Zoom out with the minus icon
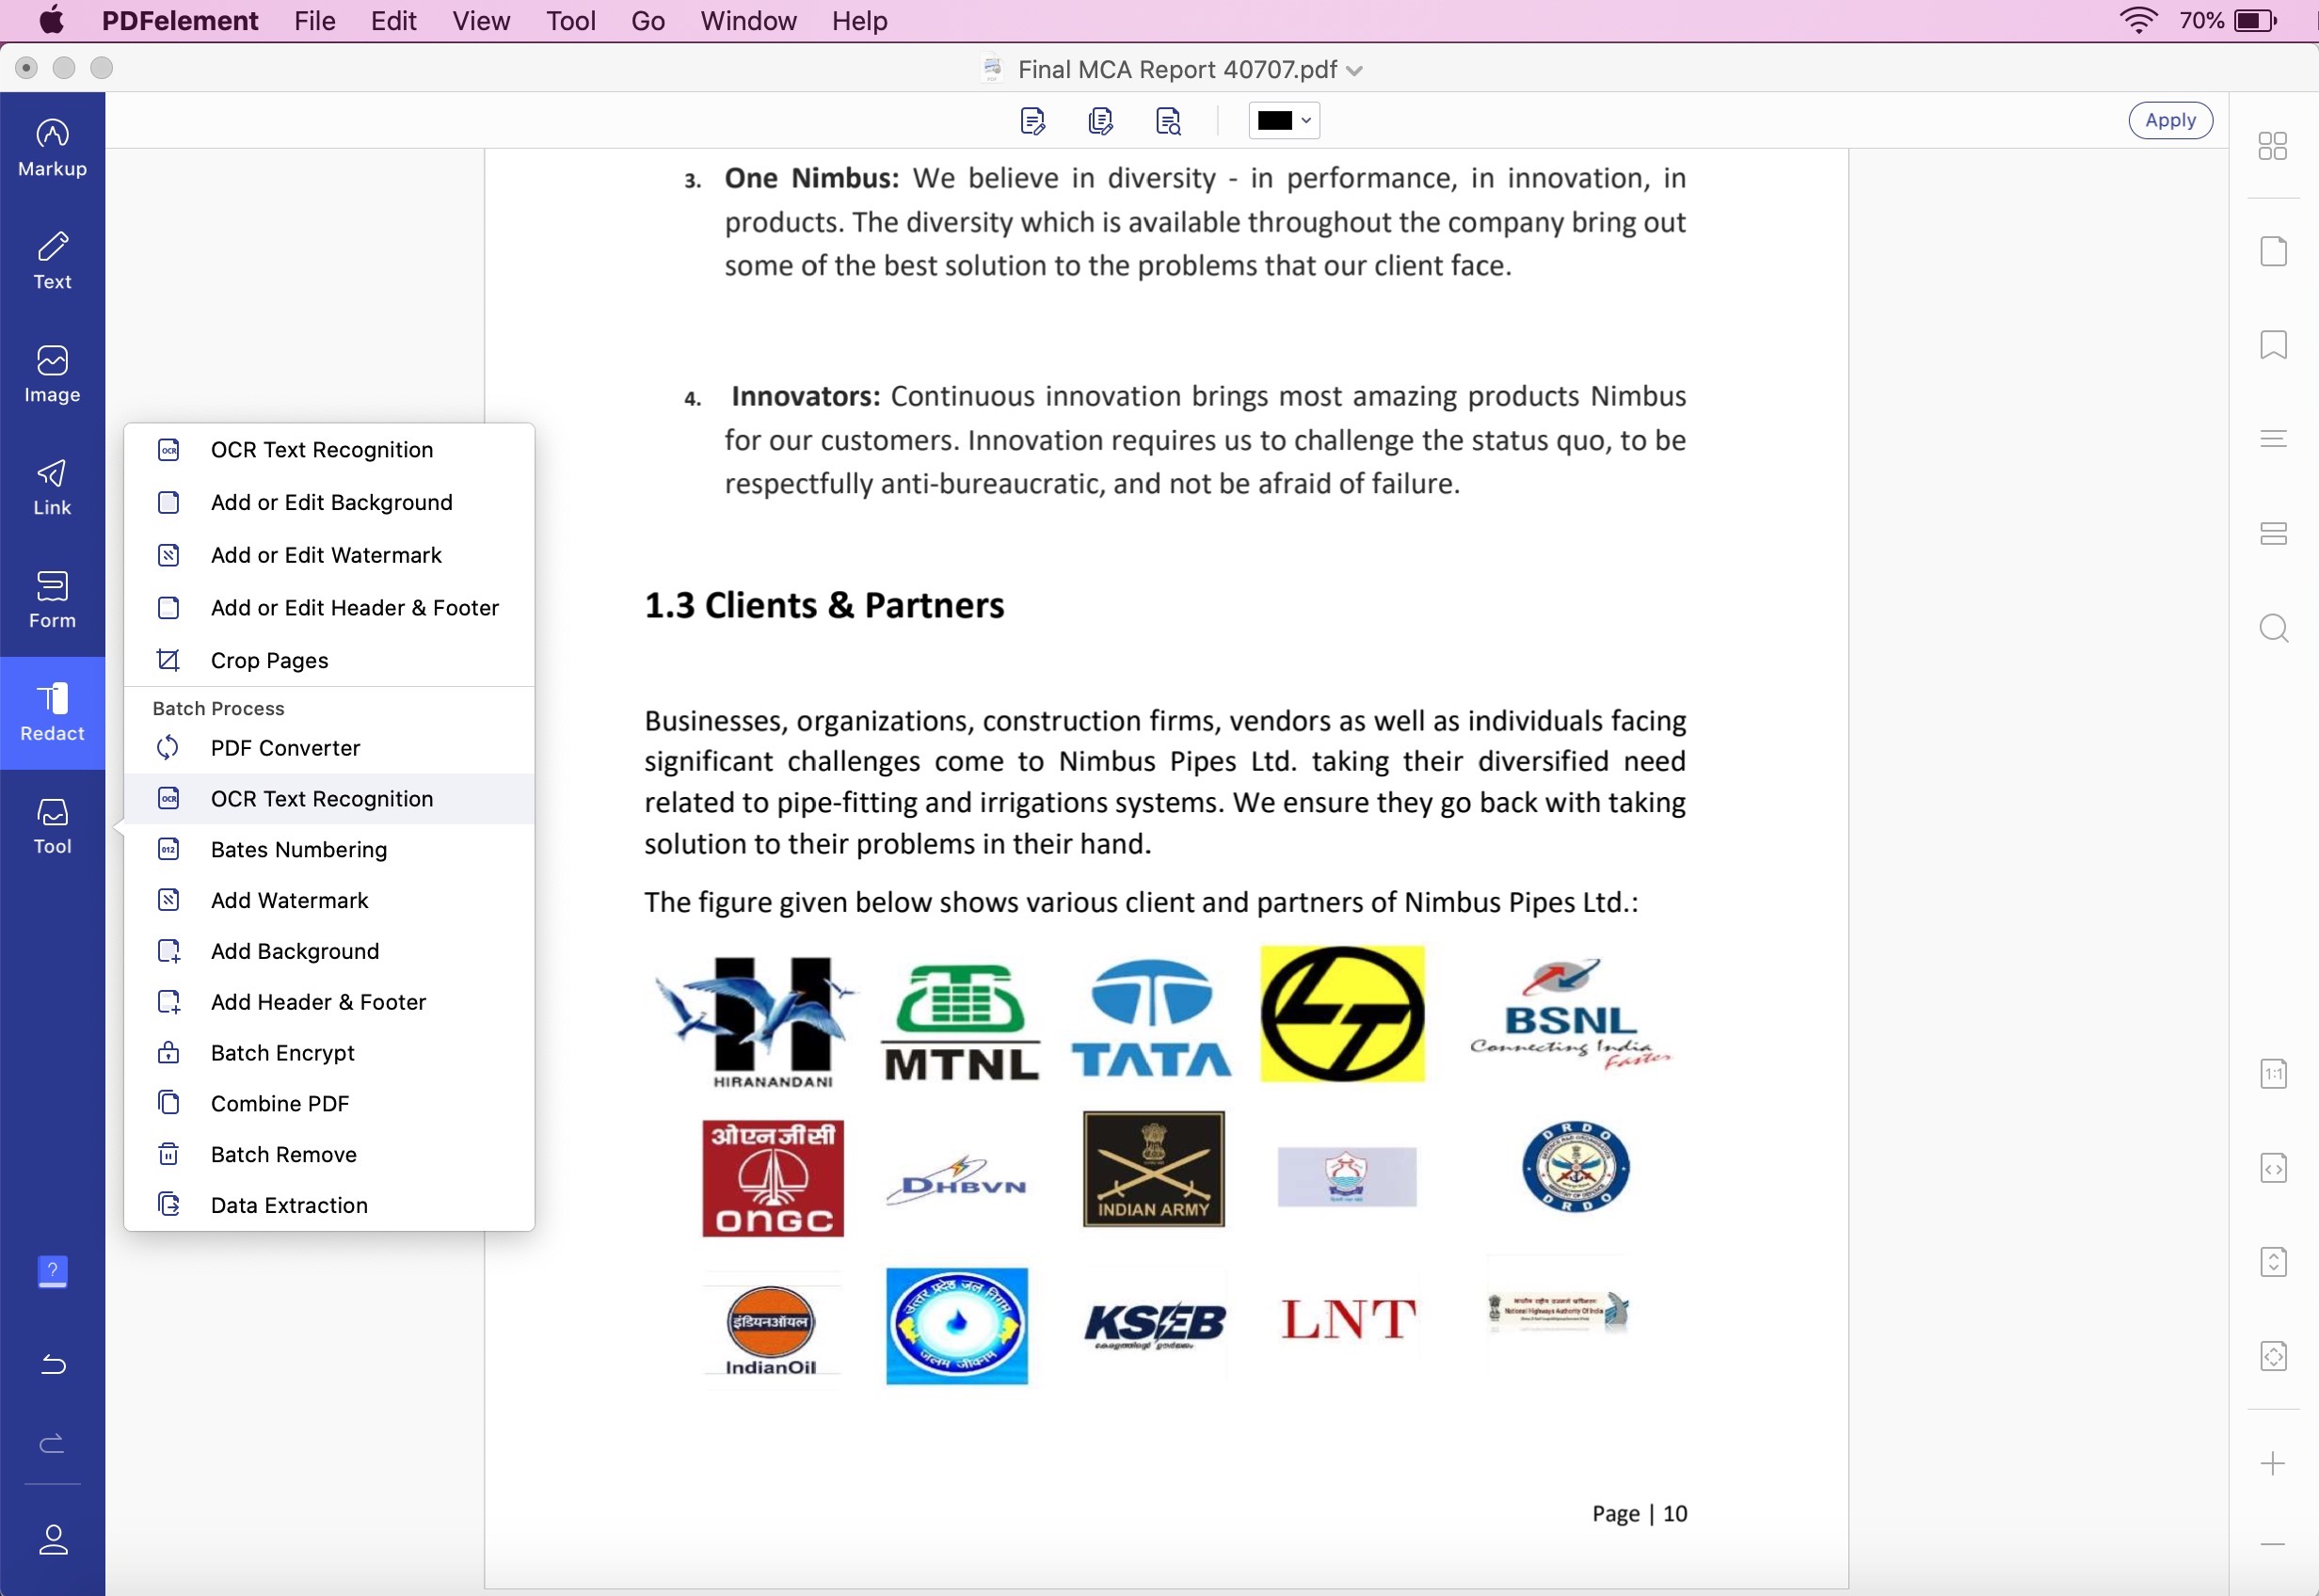Viewport: 2319px width, 1596px height. coord(2272,1544)
